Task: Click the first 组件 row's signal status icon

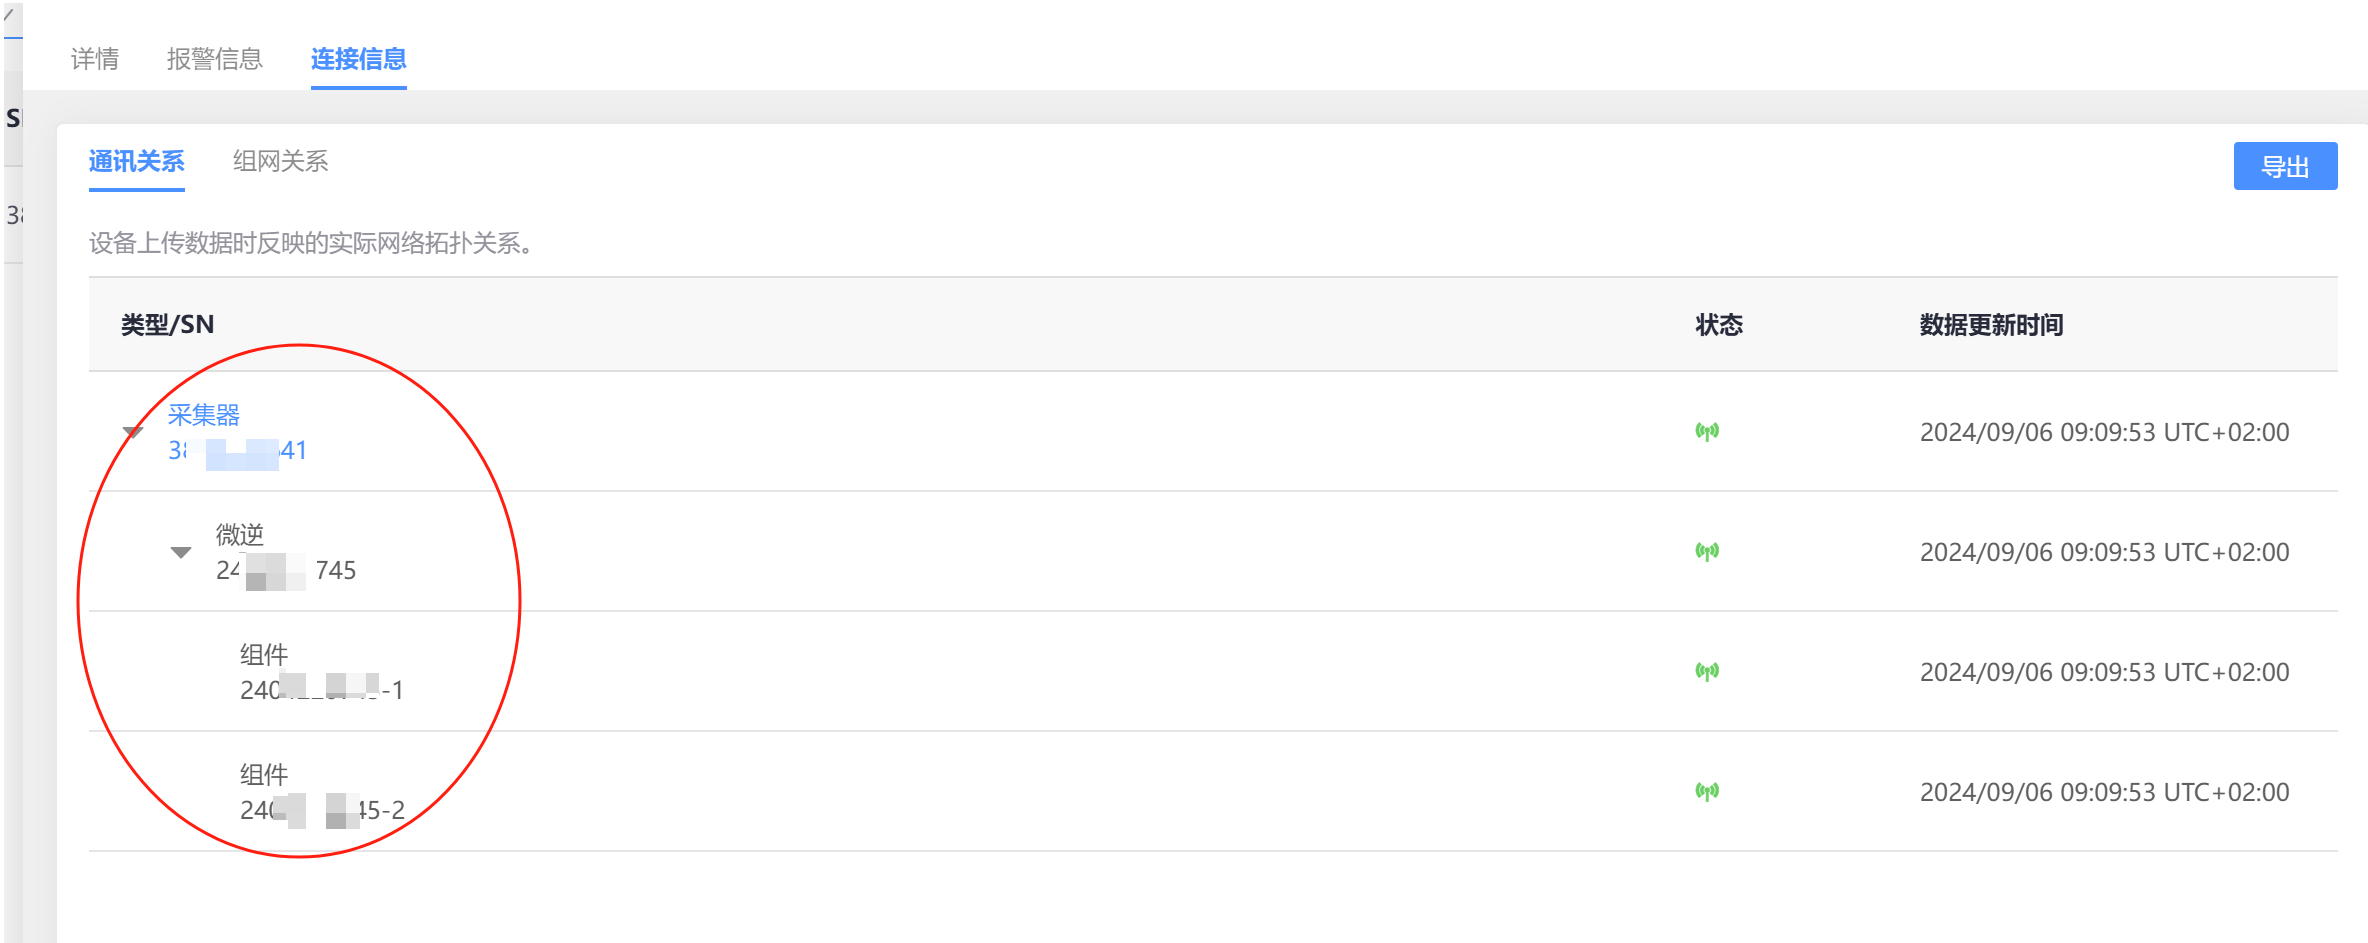Action: pos(1707,672)
